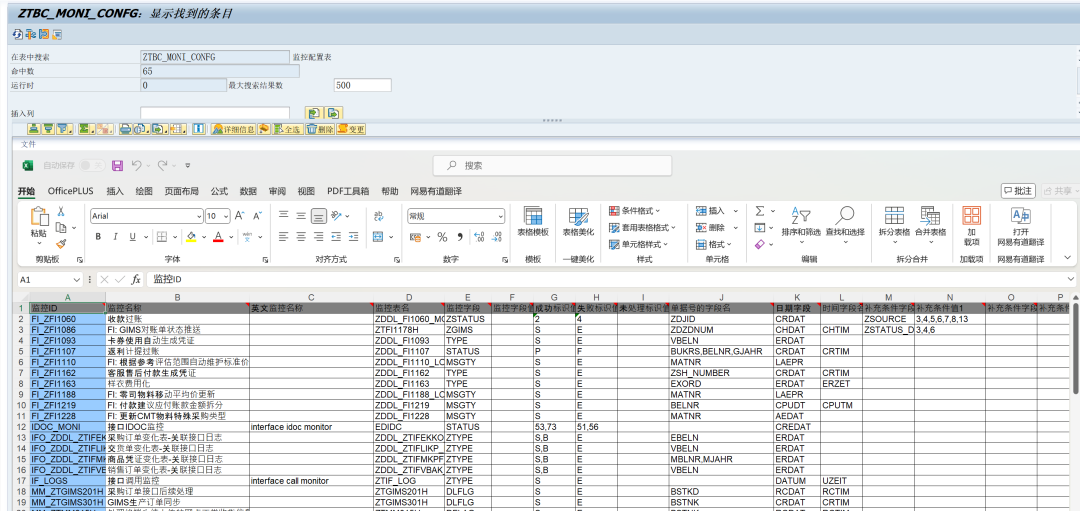Expand the 套用表格格式 menu
This screenshot has width=1080, height=511.
(643, 227)
